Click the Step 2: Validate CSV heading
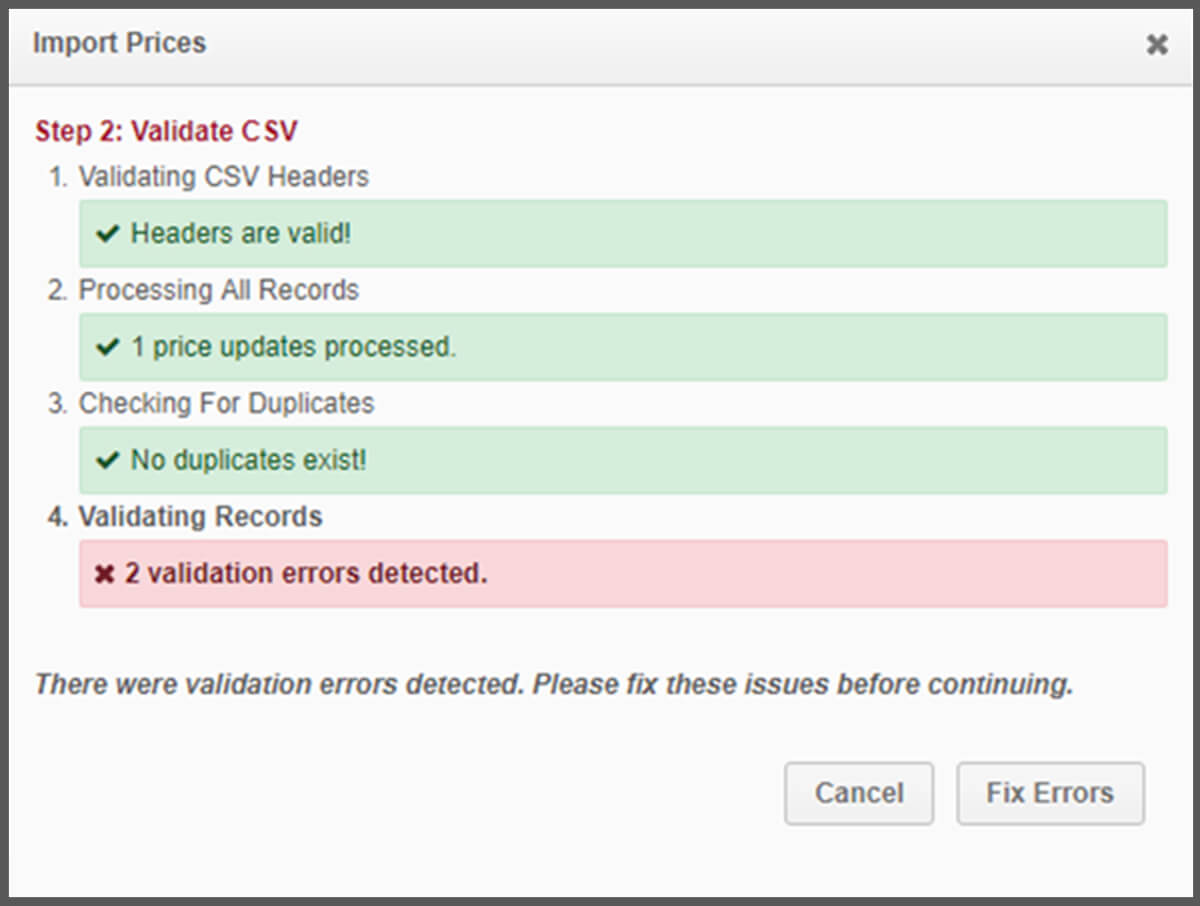Image resolution: width=1200 pixels, height=906 pixels. click(x=167, y=131)
